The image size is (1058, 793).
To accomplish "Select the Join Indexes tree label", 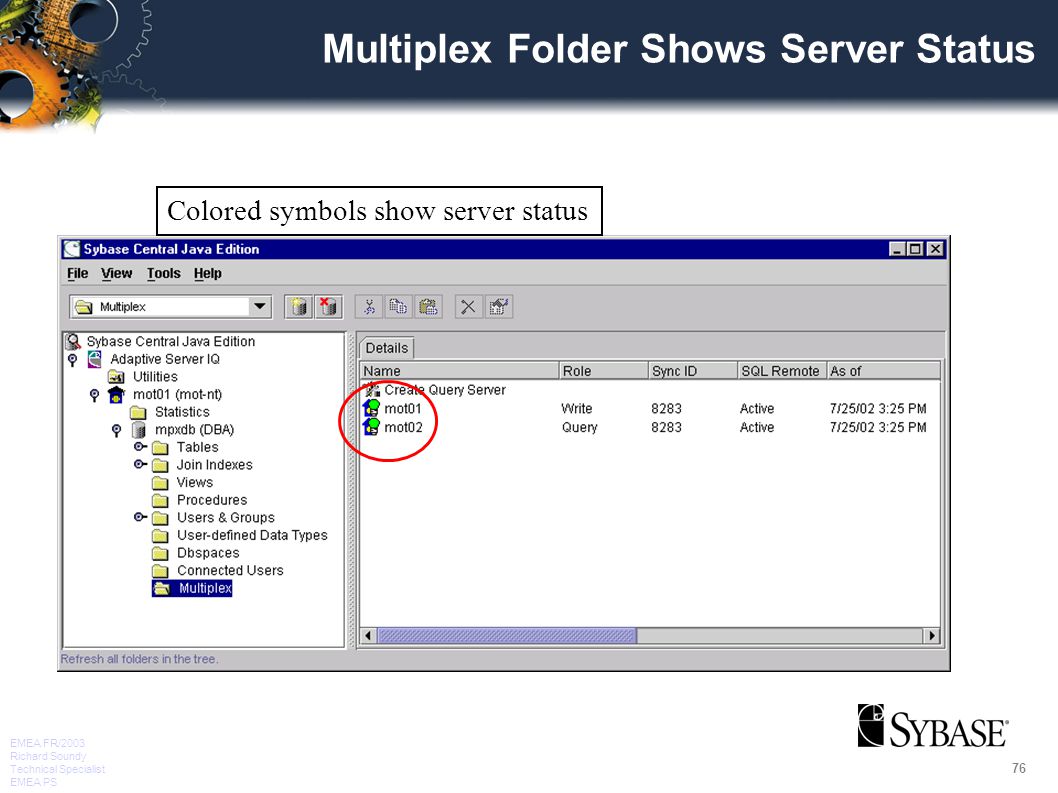I will [x=215, y=465].
